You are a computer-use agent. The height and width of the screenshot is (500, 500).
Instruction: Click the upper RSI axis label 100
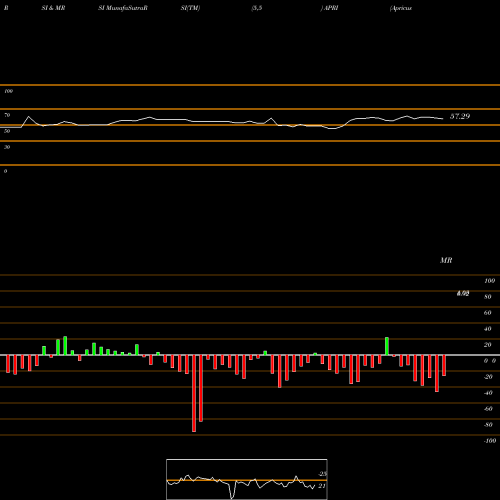tap(8, 91)
